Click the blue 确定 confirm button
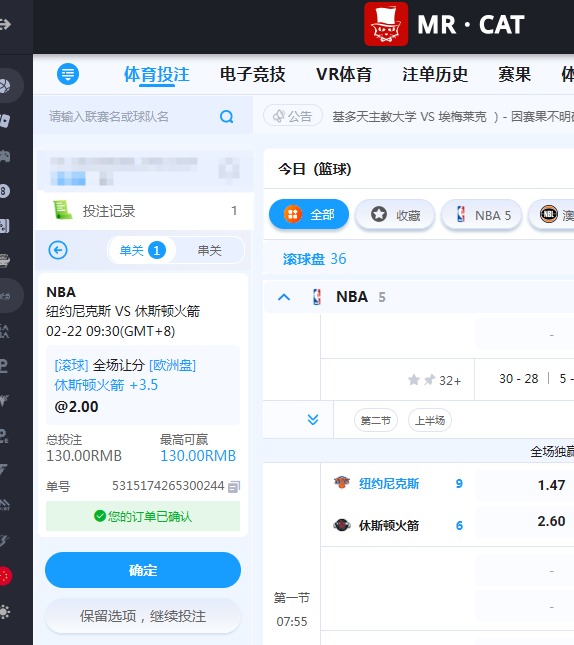The width and height of the screenshot is (574, 645). pos(143,570)
